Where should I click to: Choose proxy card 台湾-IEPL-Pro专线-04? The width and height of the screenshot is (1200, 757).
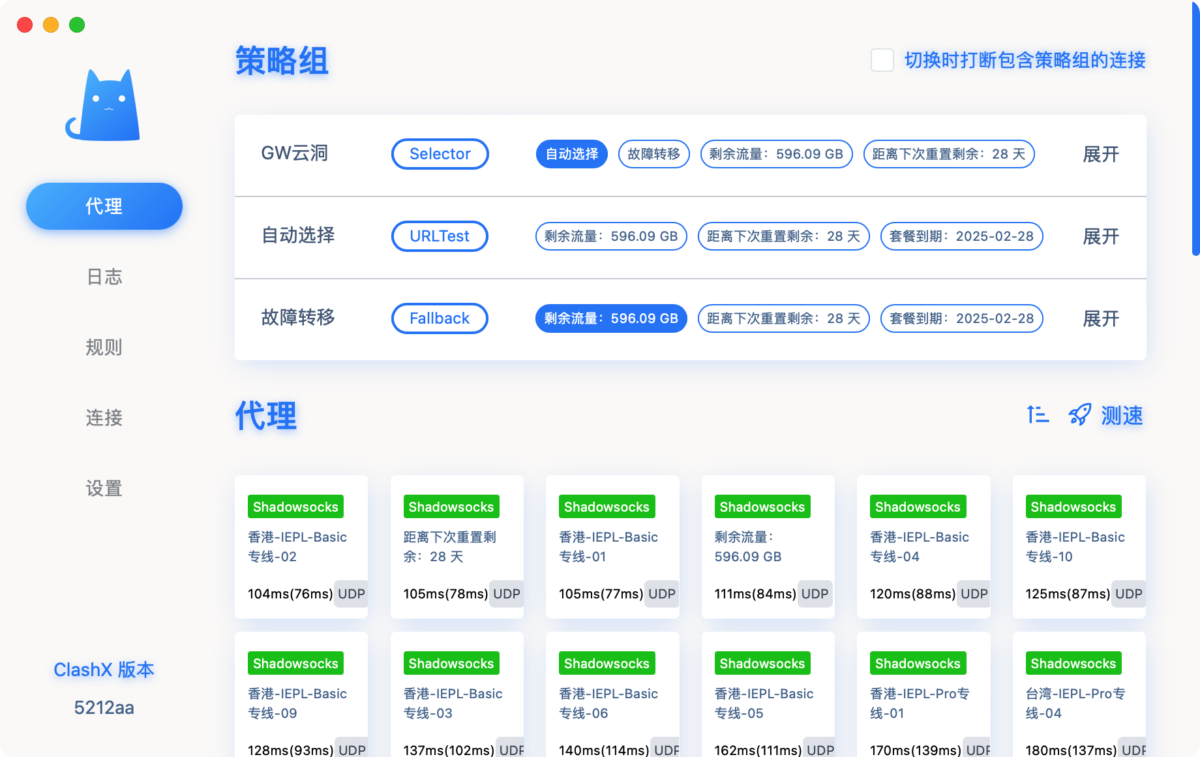[1079, 694]
